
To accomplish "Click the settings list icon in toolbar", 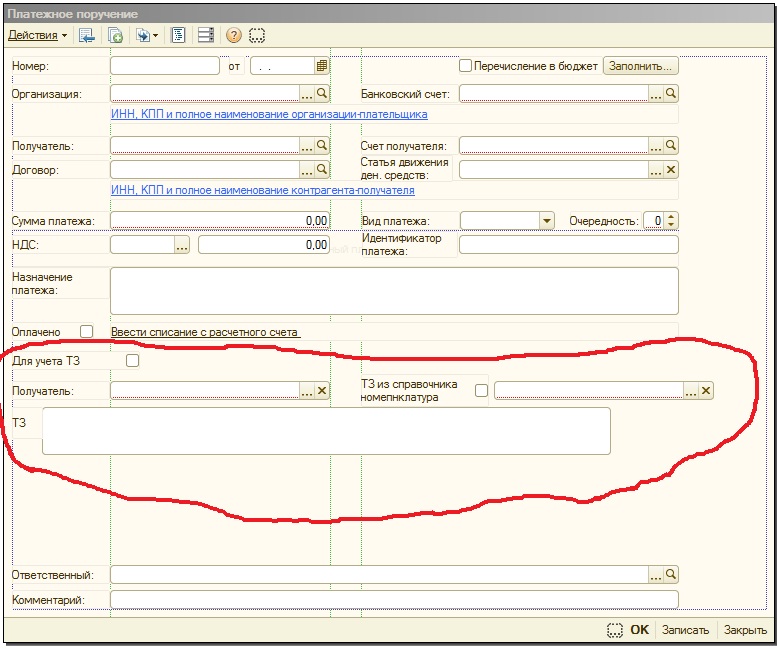I will click(206, 35).
